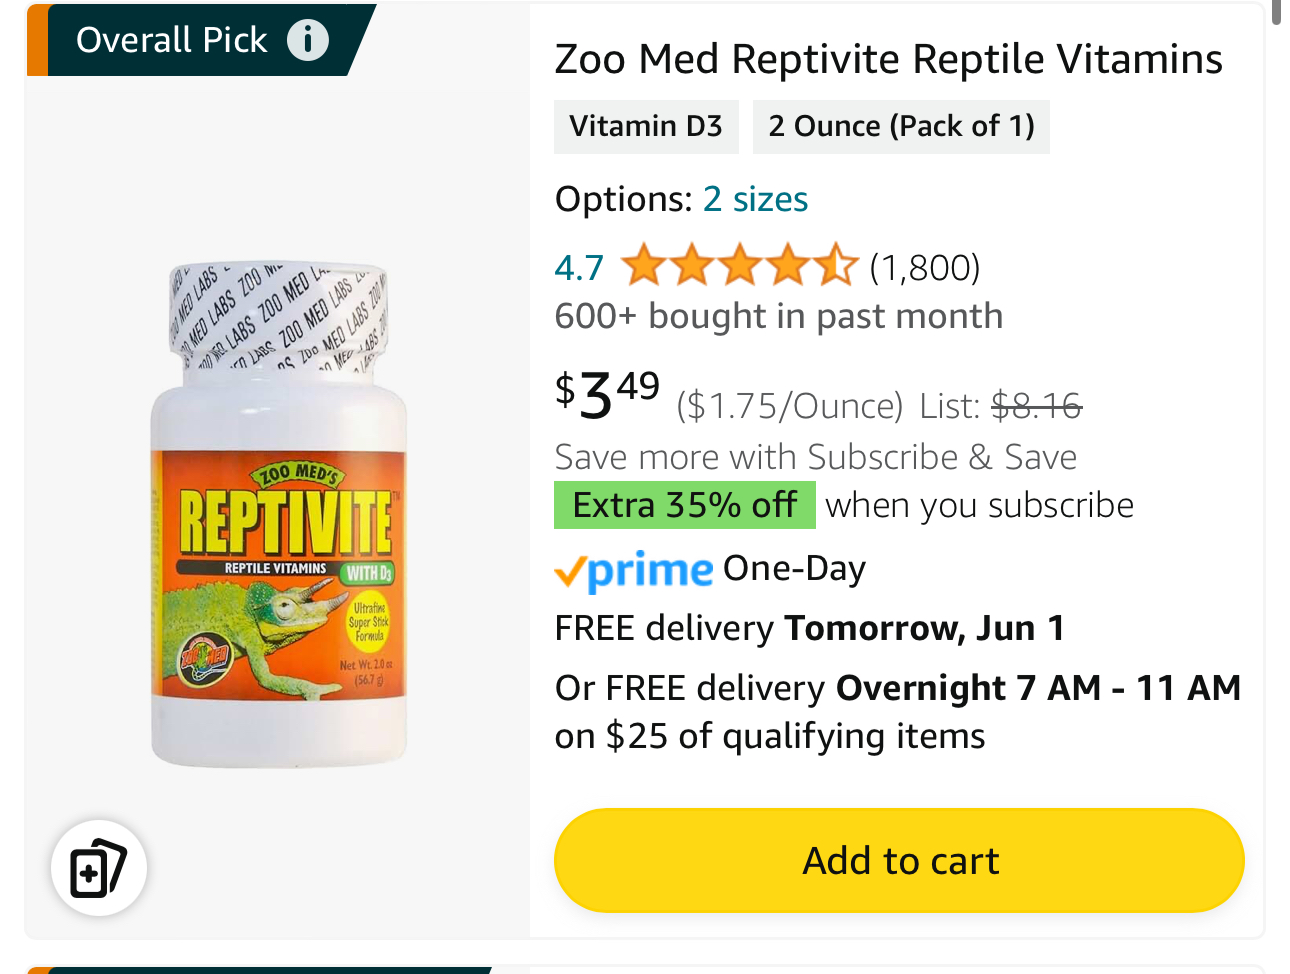Click the star rating icons

(x=739, y=267)
